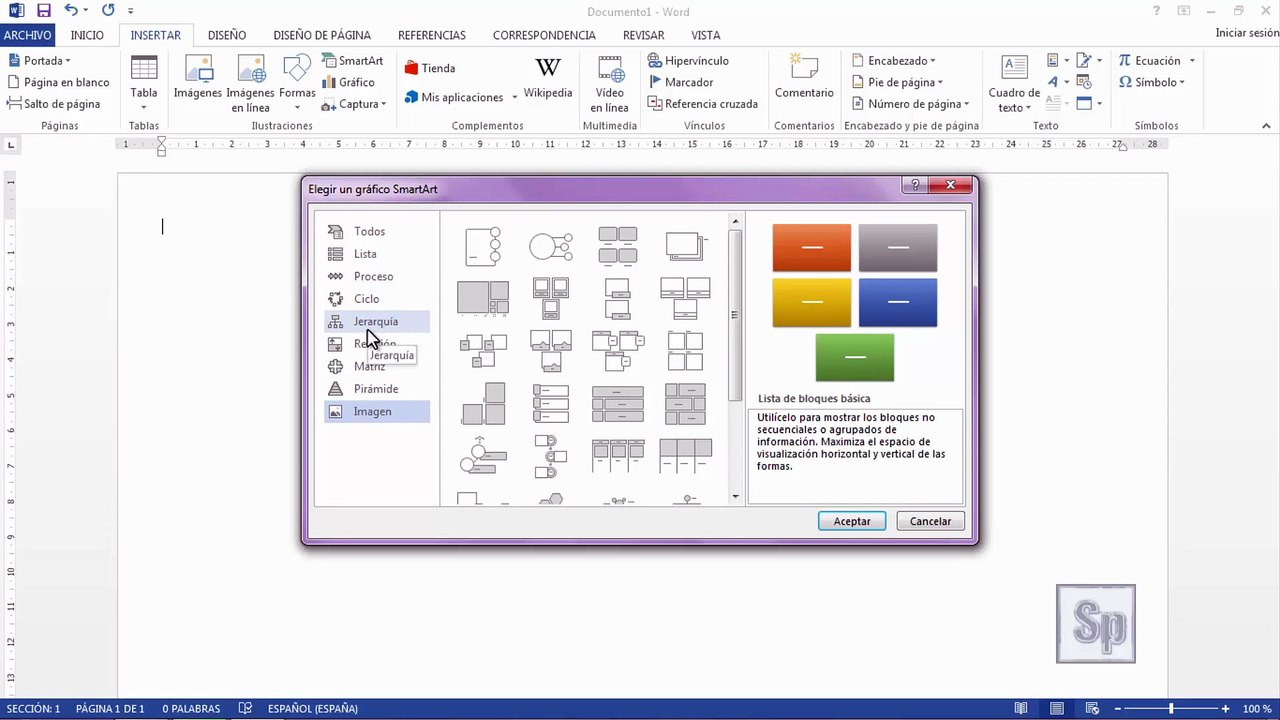Switch to the CORRESPONDENCIA tab
The width and height of the screenshot is (1280, 720).
point(544,35)
